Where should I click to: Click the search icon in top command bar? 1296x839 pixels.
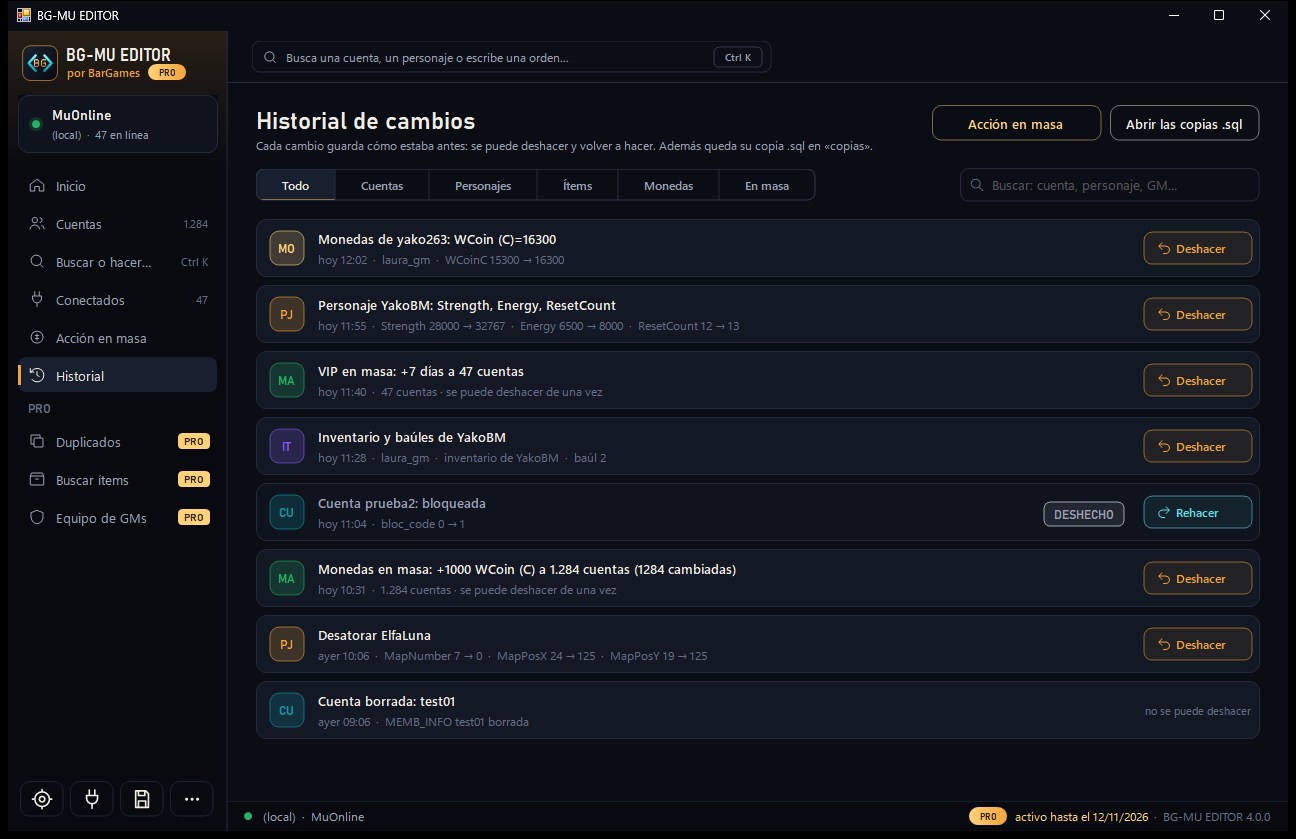(x=270, y=58)
